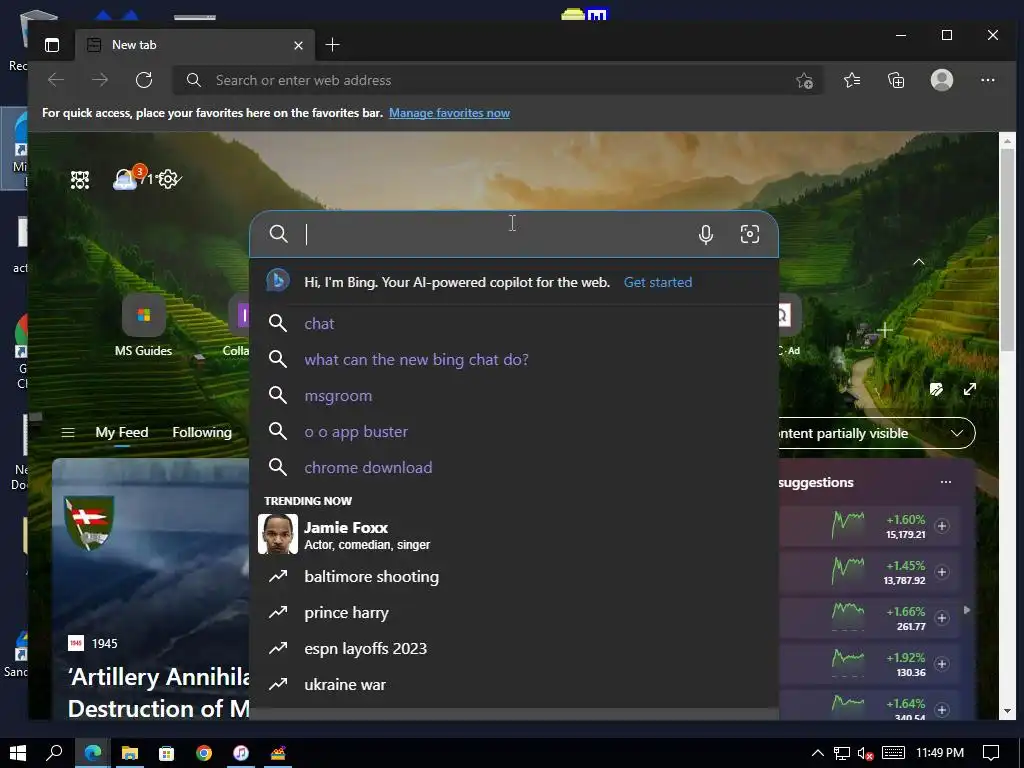Click the muted volume tray icon
Viewport: 1024px width, 768px height.
(x=865, y=754)
